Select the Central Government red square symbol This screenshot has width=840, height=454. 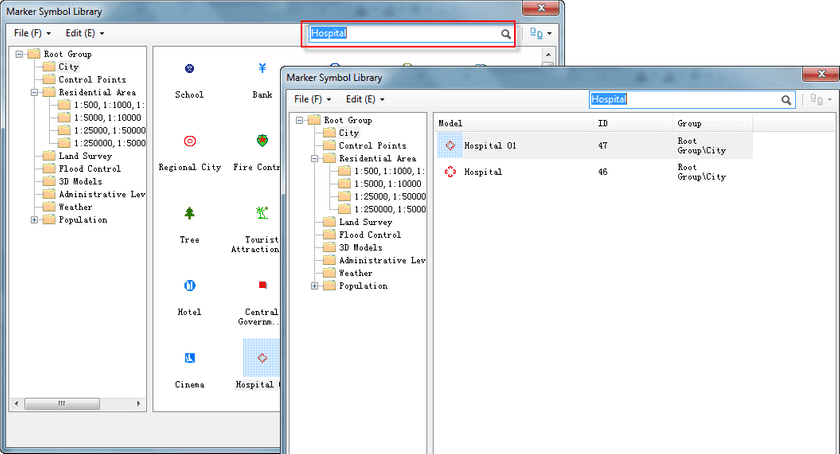coord(262,286)
